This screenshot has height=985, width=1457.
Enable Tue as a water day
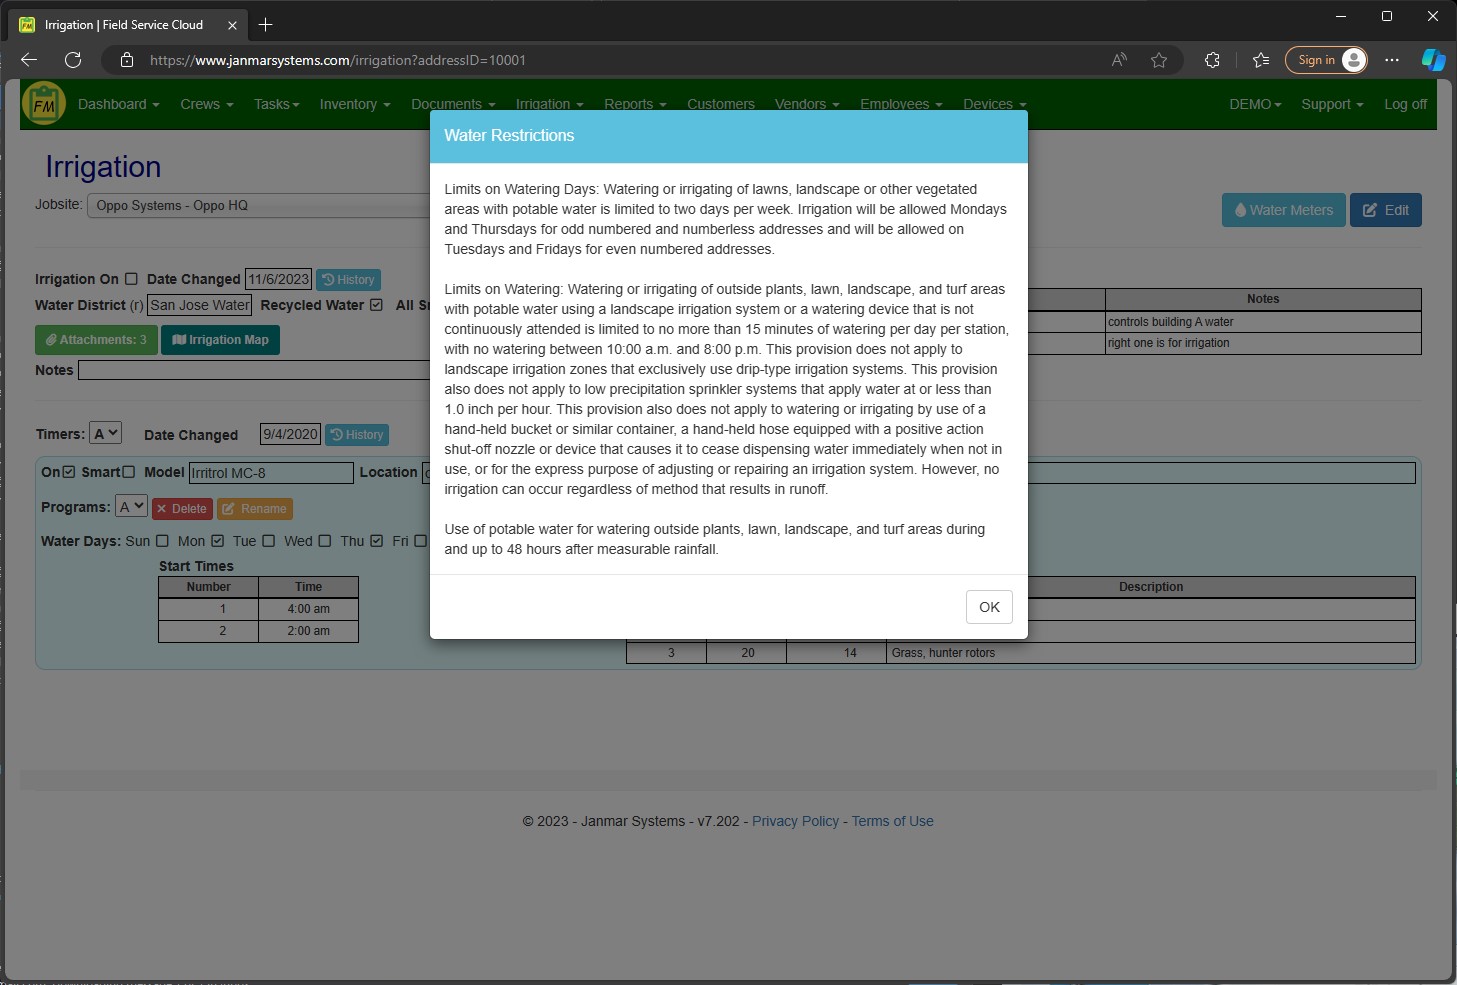pyautogui.click(x=269, y=541)
